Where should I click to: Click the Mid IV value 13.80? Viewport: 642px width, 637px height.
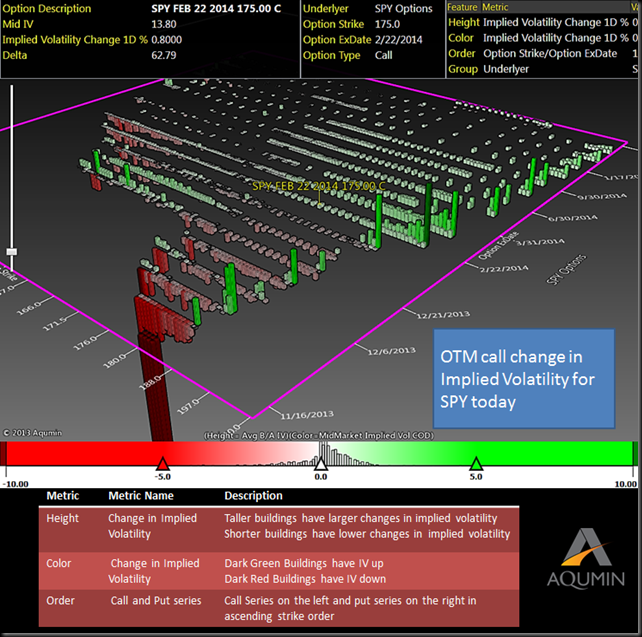tap(164, 24)
